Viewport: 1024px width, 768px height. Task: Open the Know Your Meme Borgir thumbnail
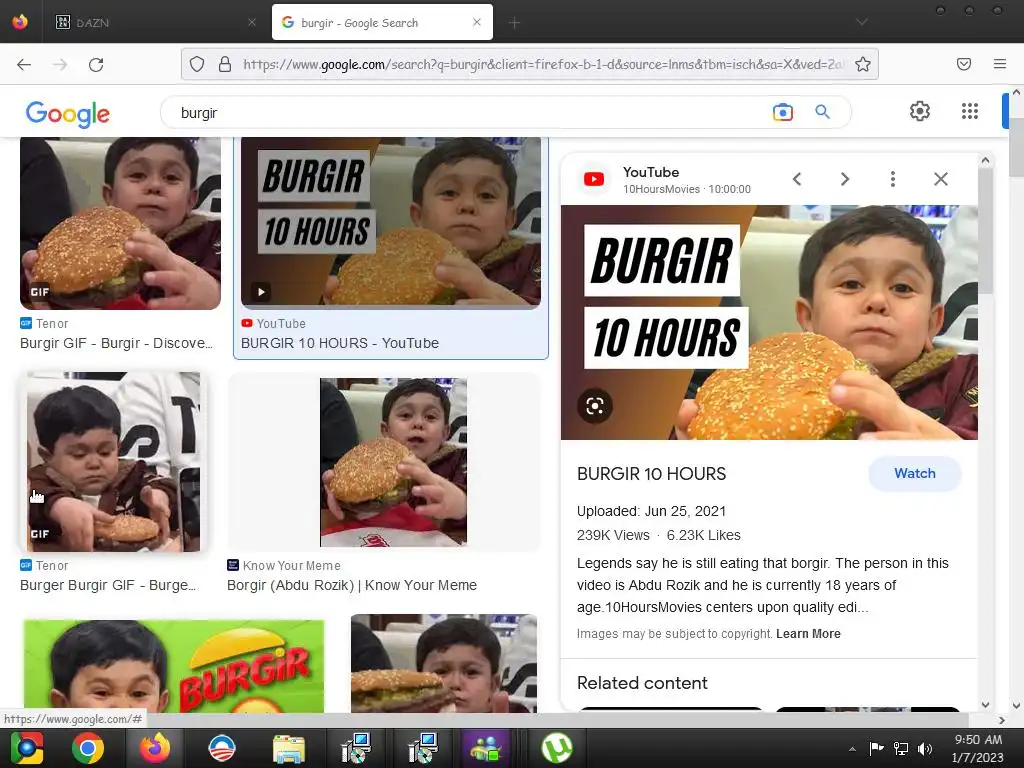tap(393, 462)
